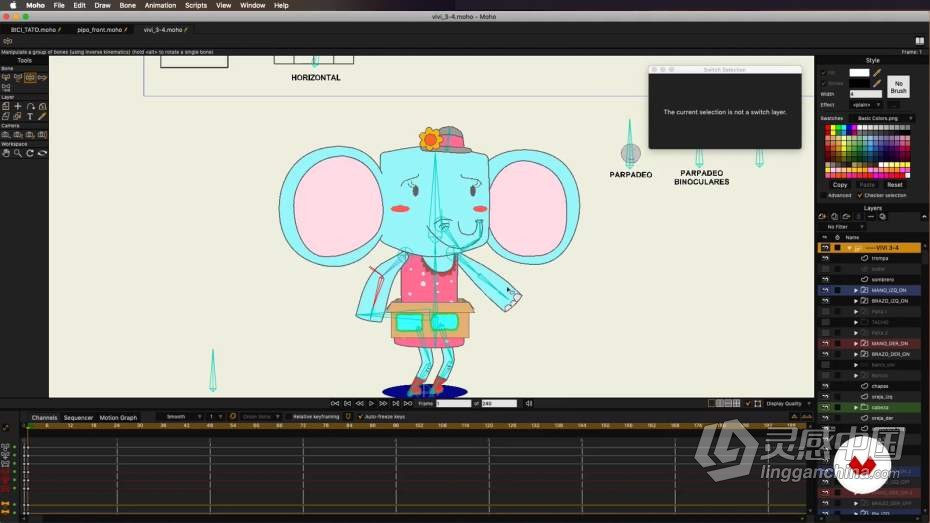Open the Basic Colors swatches dropdown
This screenshot has height=523, width=930.
pyautogui.click(x=881, y=118)
